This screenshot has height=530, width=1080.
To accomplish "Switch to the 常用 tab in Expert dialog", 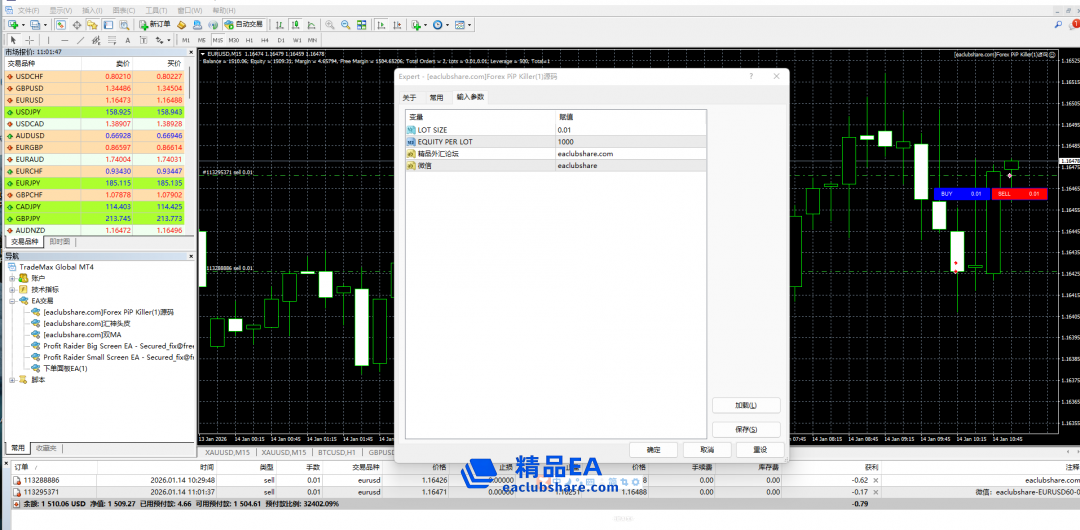I will point(436,97).
